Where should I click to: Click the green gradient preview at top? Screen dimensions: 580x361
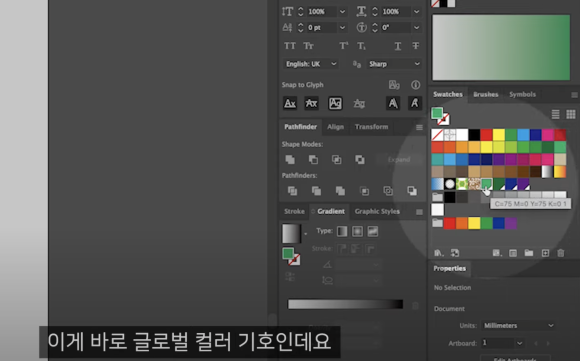[x=501, y=48]
